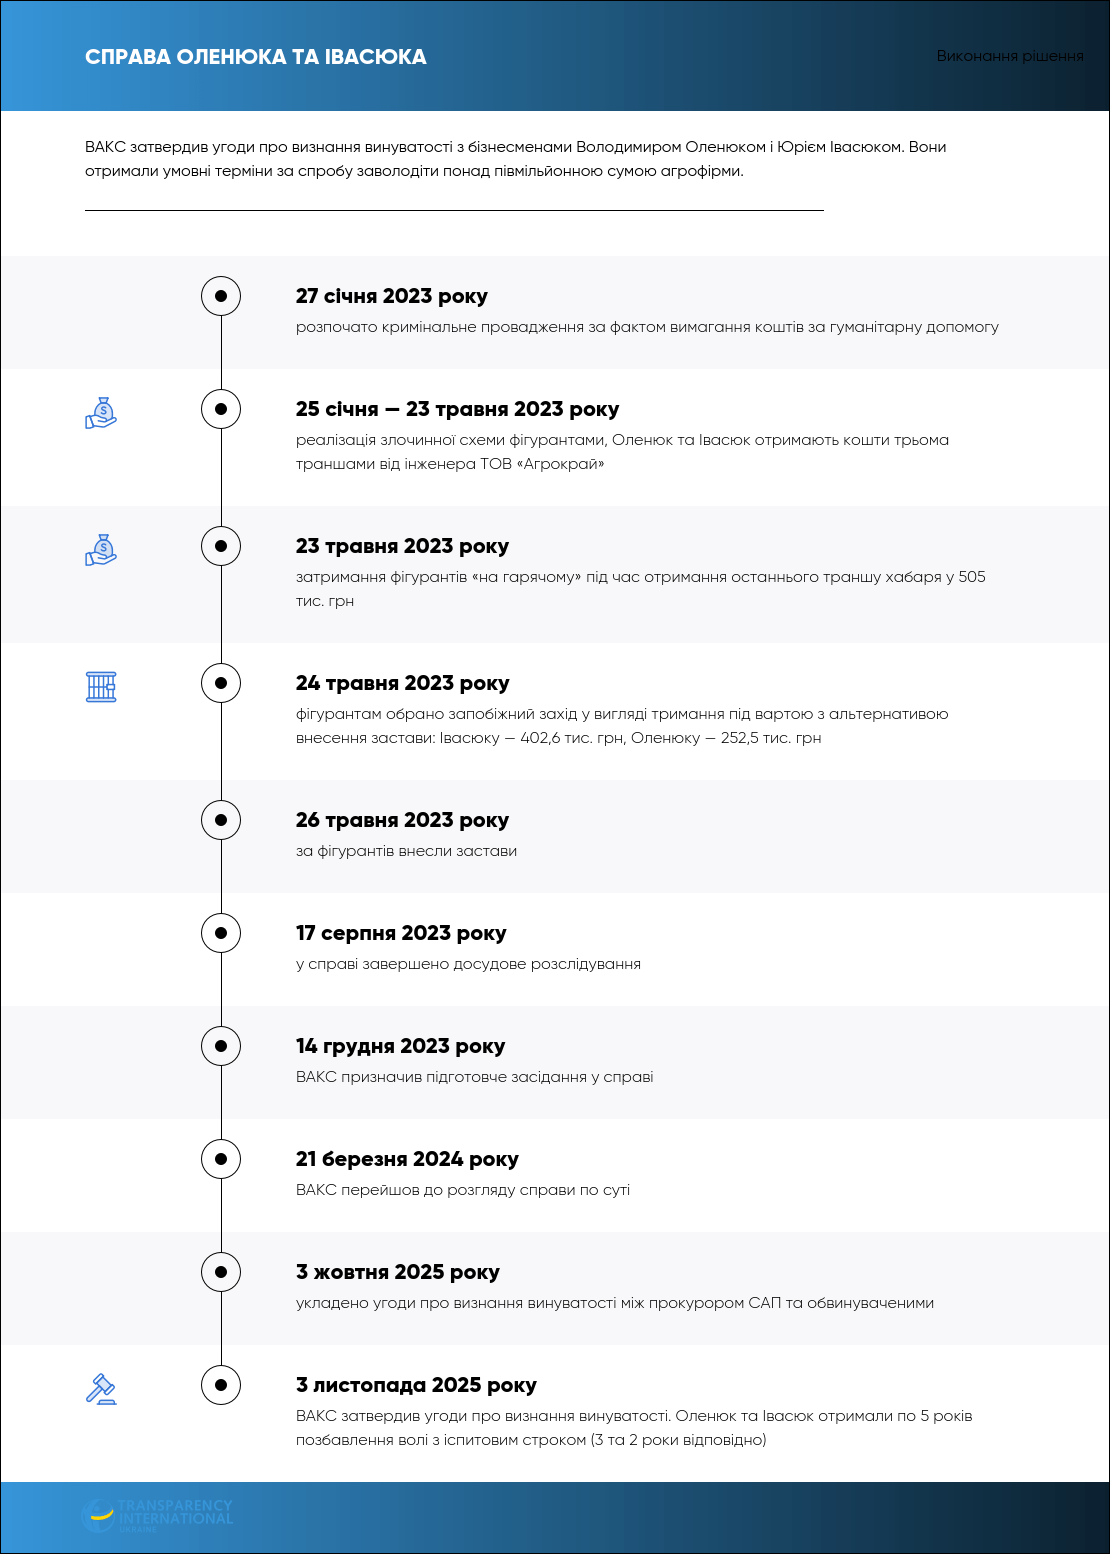1110x1554 pixels.
Task: Select the 21 березня 2024 timeline marker
Action: coord(221,1159)
